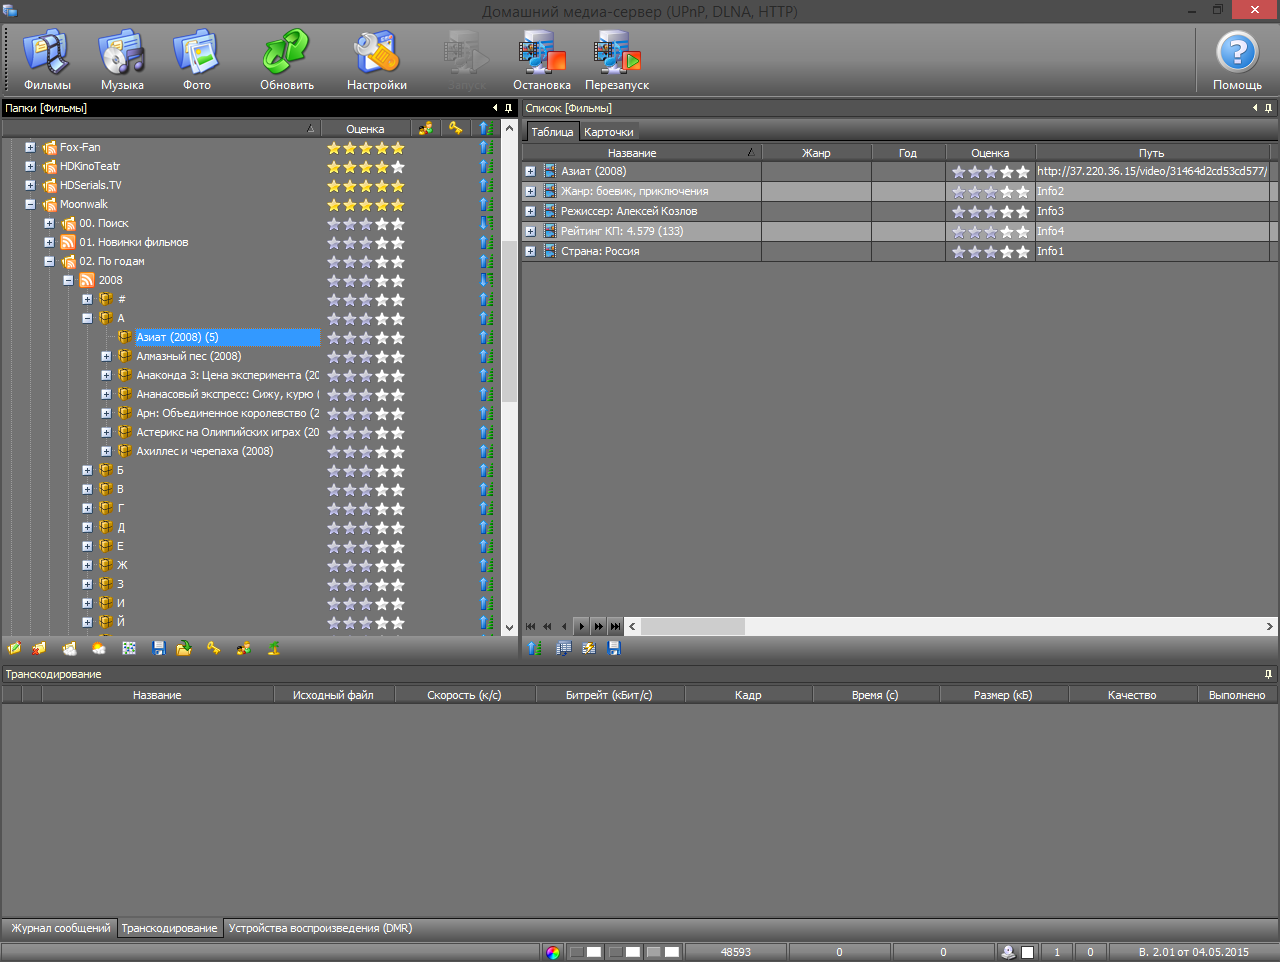The image size is (1280, 962).
Task: Stop the server with Остановка
Action: tap(542, 60)
